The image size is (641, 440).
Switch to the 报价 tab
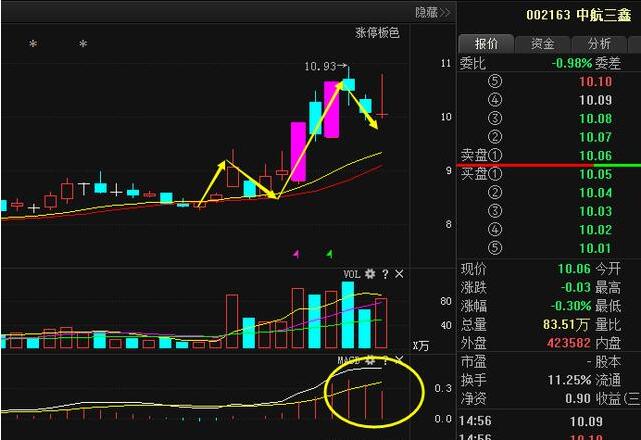coord(486,44)
